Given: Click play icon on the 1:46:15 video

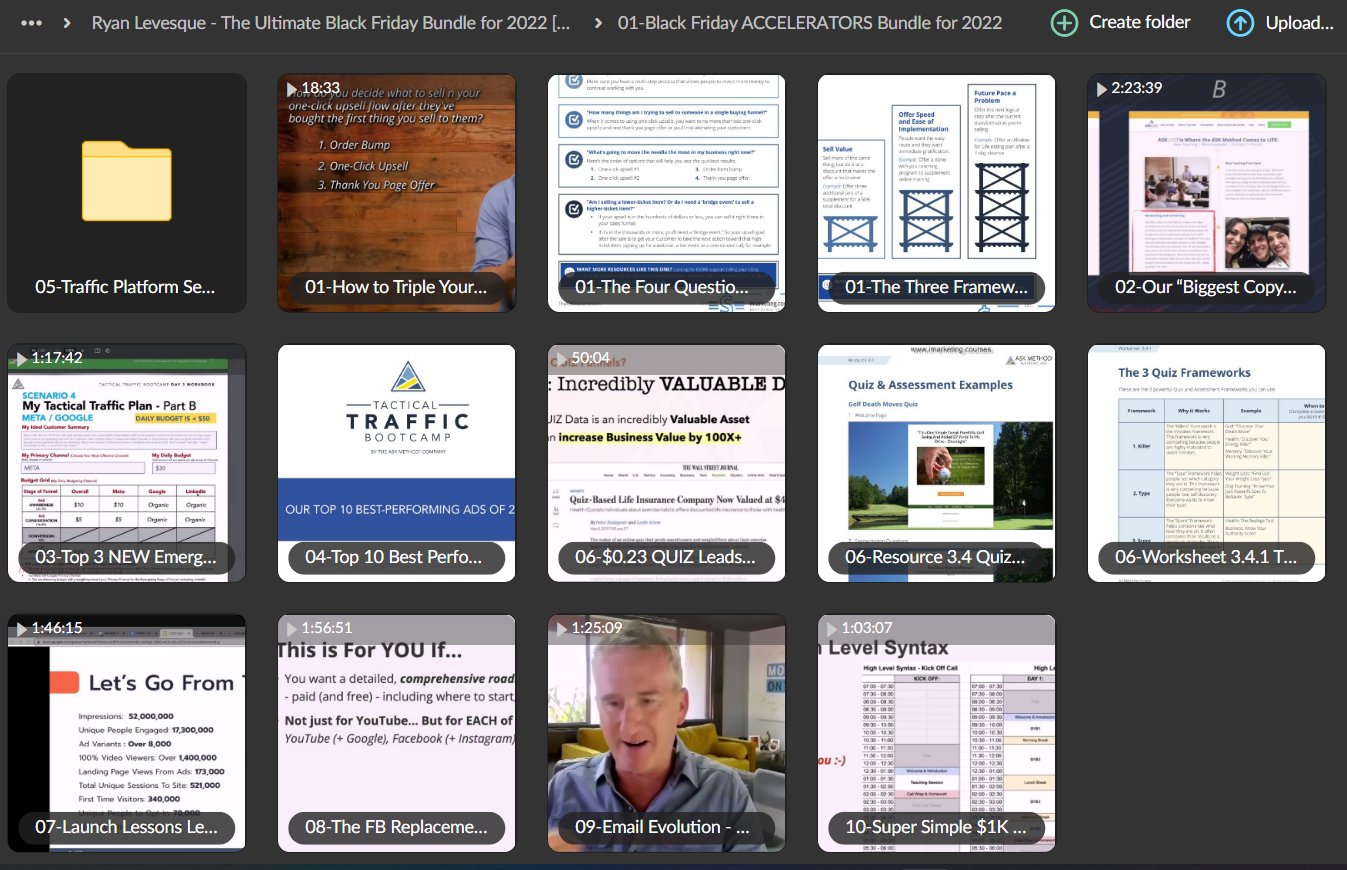Looking at the screenshot, I should click(22, 629).
